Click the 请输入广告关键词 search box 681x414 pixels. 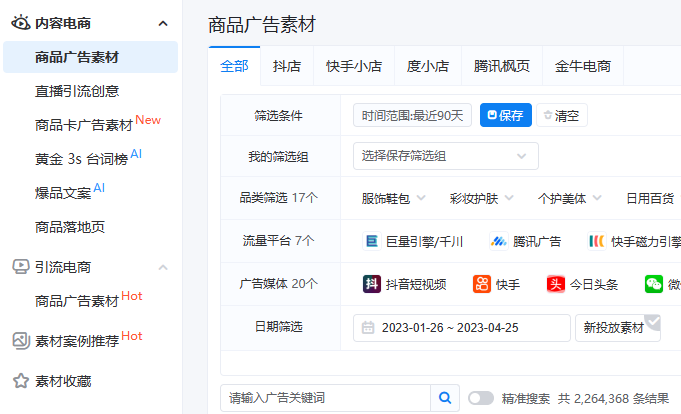(325, 398)
